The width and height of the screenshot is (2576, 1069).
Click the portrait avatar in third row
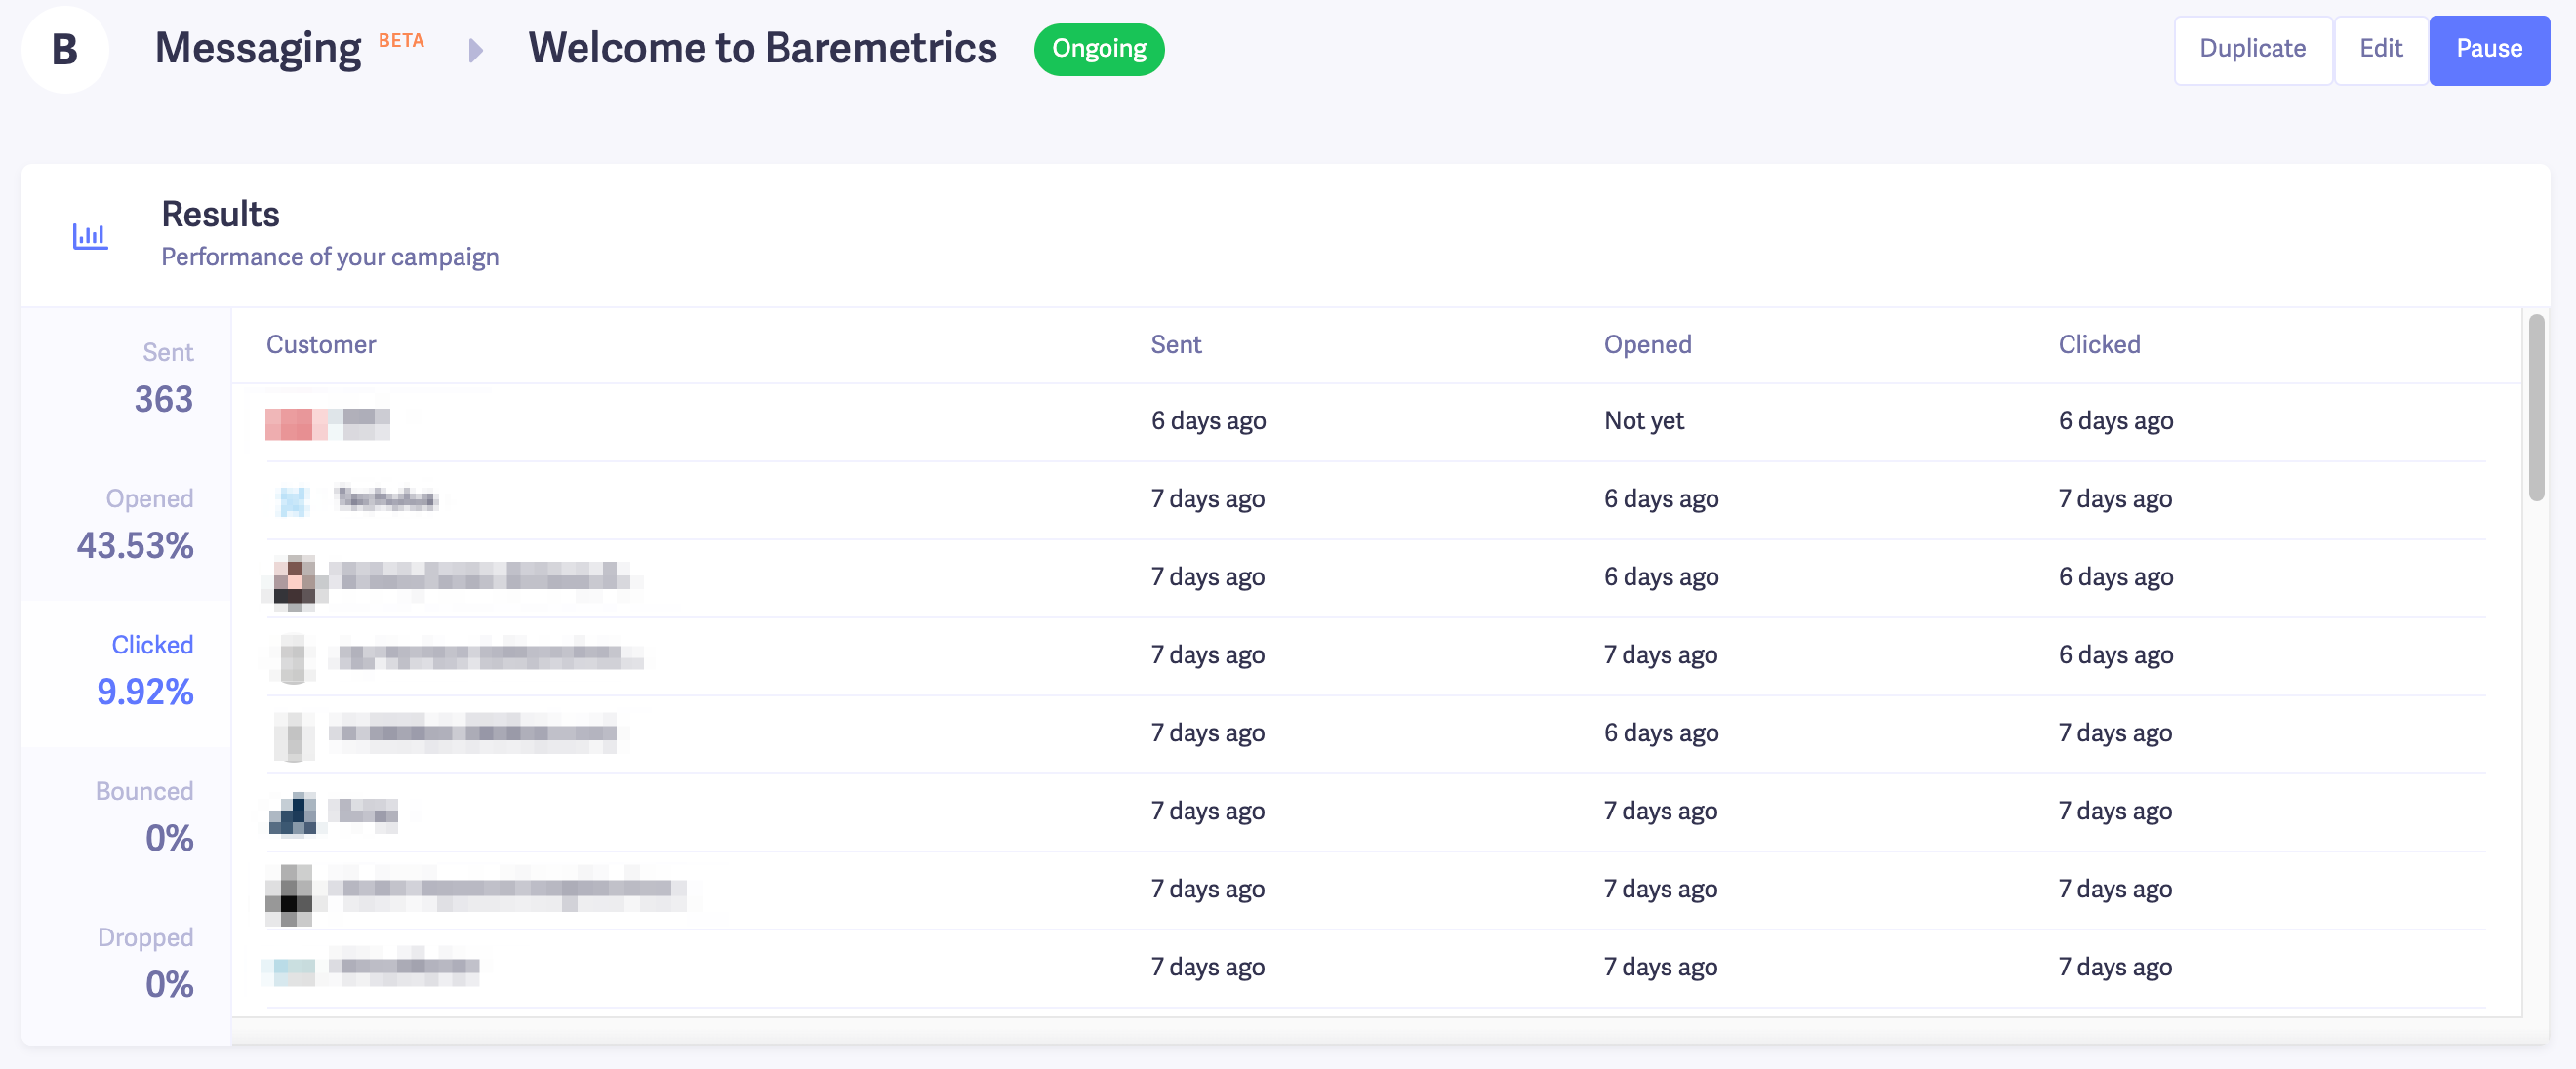click(x=295, y=580)
